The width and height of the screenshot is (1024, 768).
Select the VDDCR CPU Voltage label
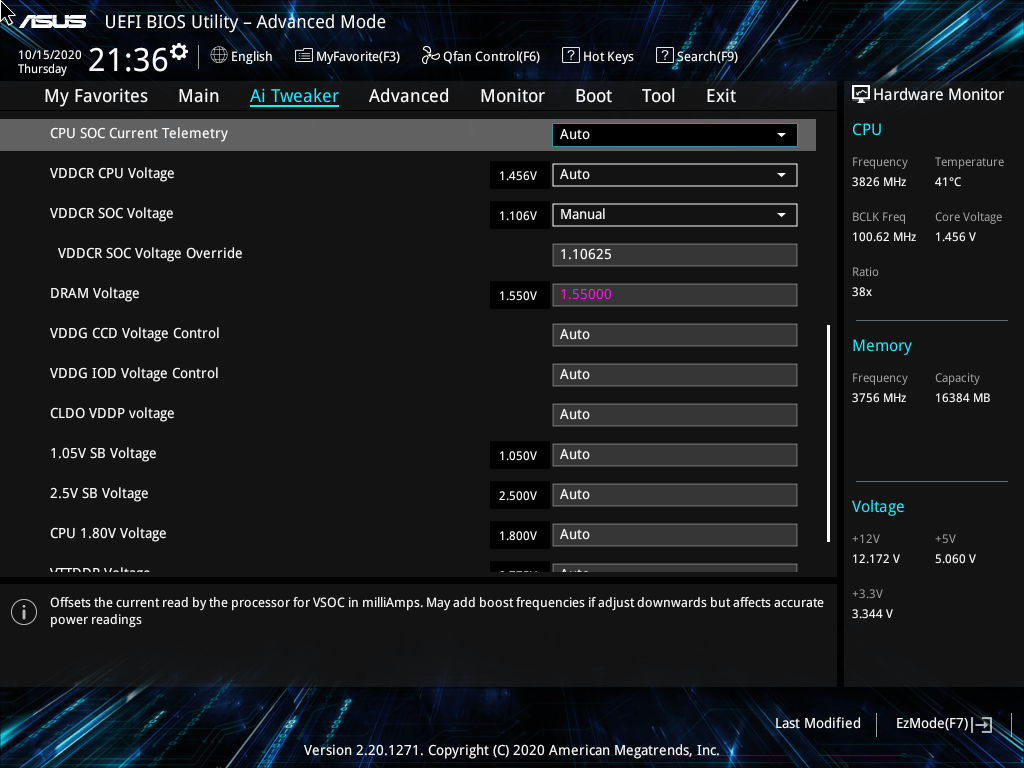112,174
